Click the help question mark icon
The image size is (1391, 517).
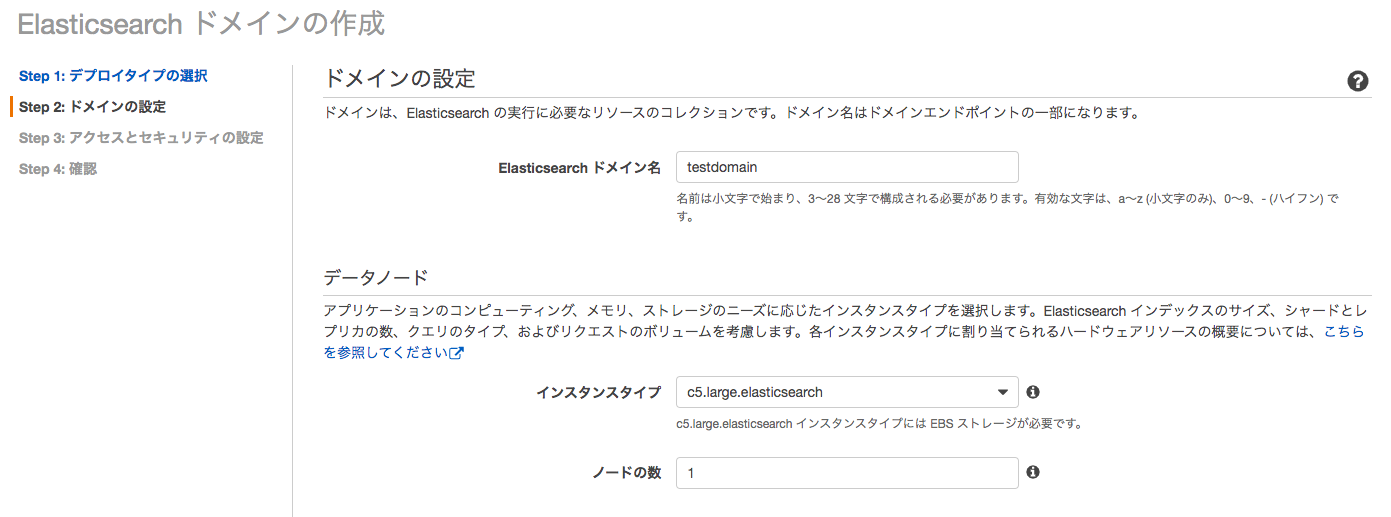pyautogui.click(x=1357, y=82)
